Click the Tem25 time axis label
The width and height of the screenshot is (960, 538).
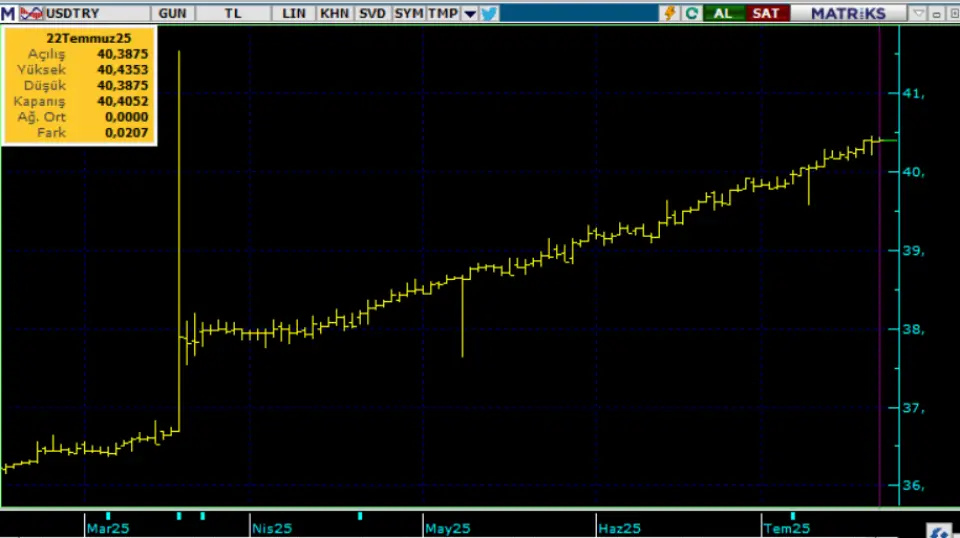click(787, 529)
